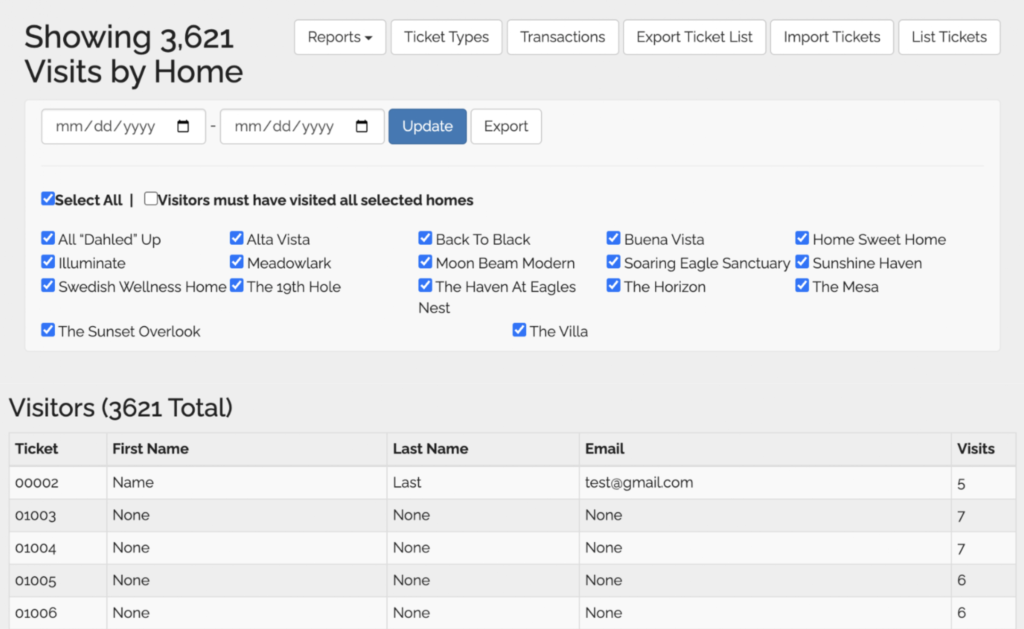This screenshot has height=629, width=1024.
Task: Select the ticket 01003 row
Action: pos(36,515)
